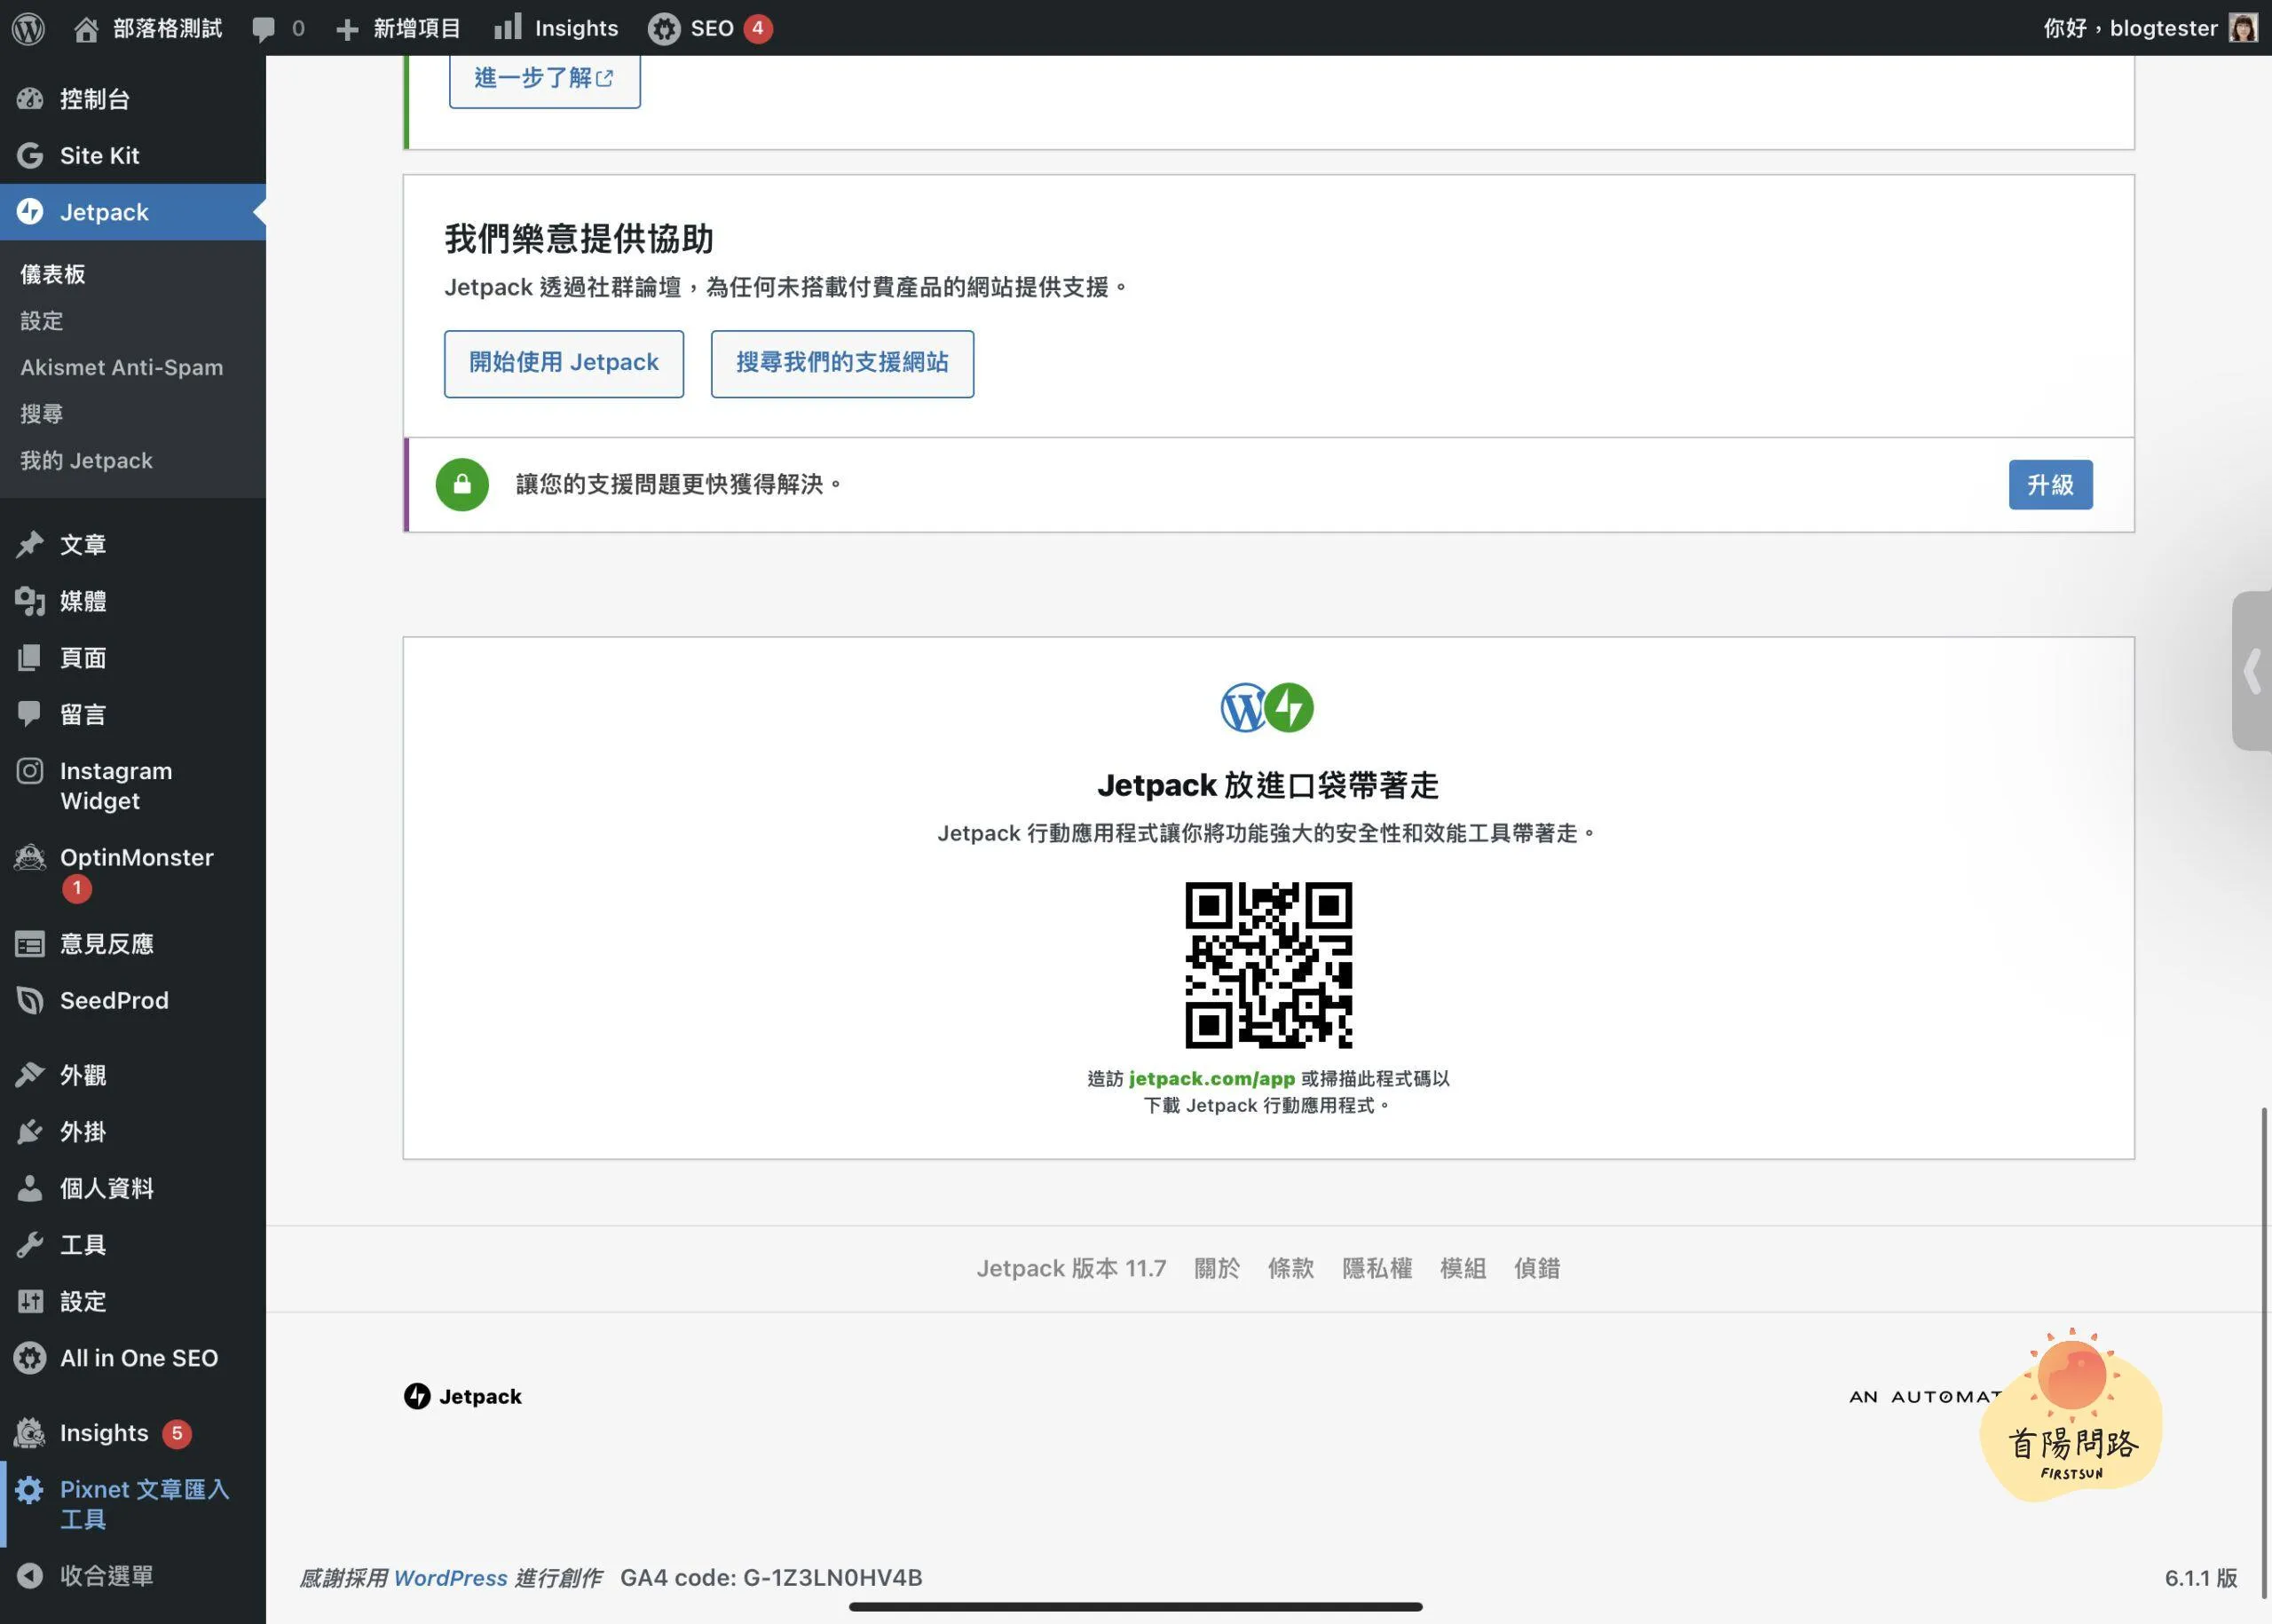The height and width of the screenshot is (1624, 2272).
Task: Follow the jetpack.com/app link
Action: click(1211, 1078)
